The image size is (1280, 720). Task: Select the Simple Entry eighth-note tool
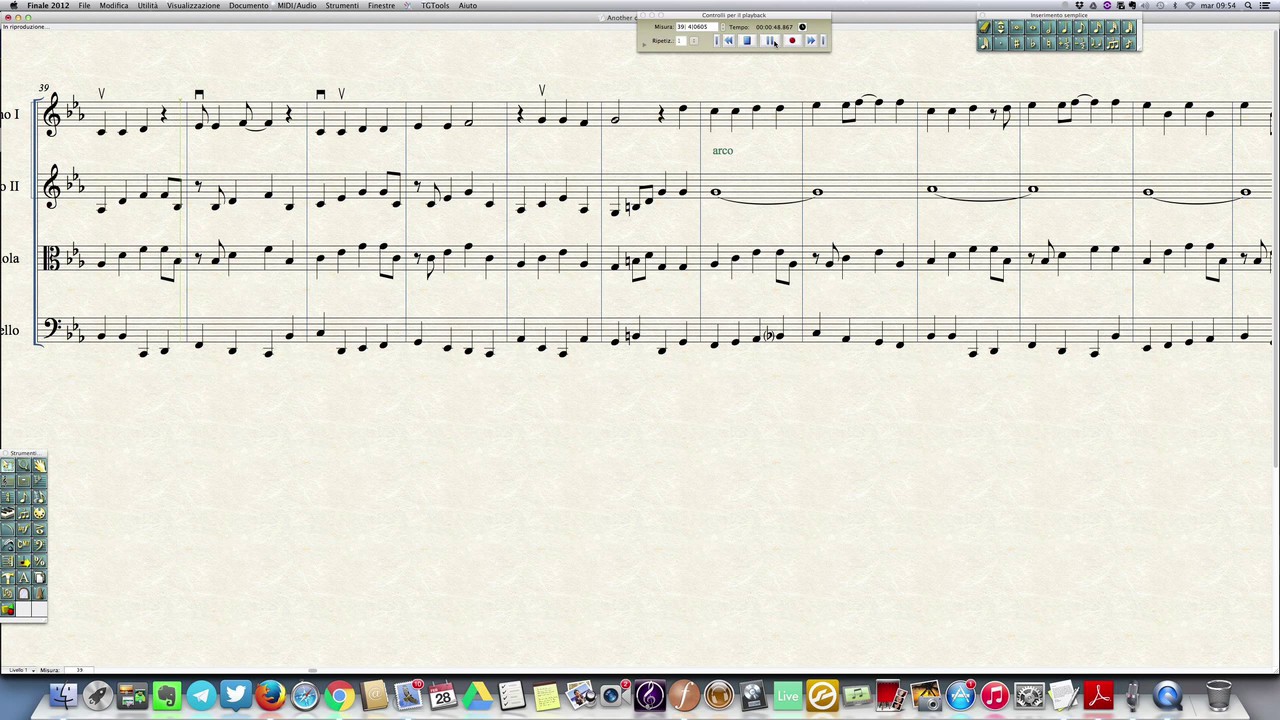pos(24,497)
